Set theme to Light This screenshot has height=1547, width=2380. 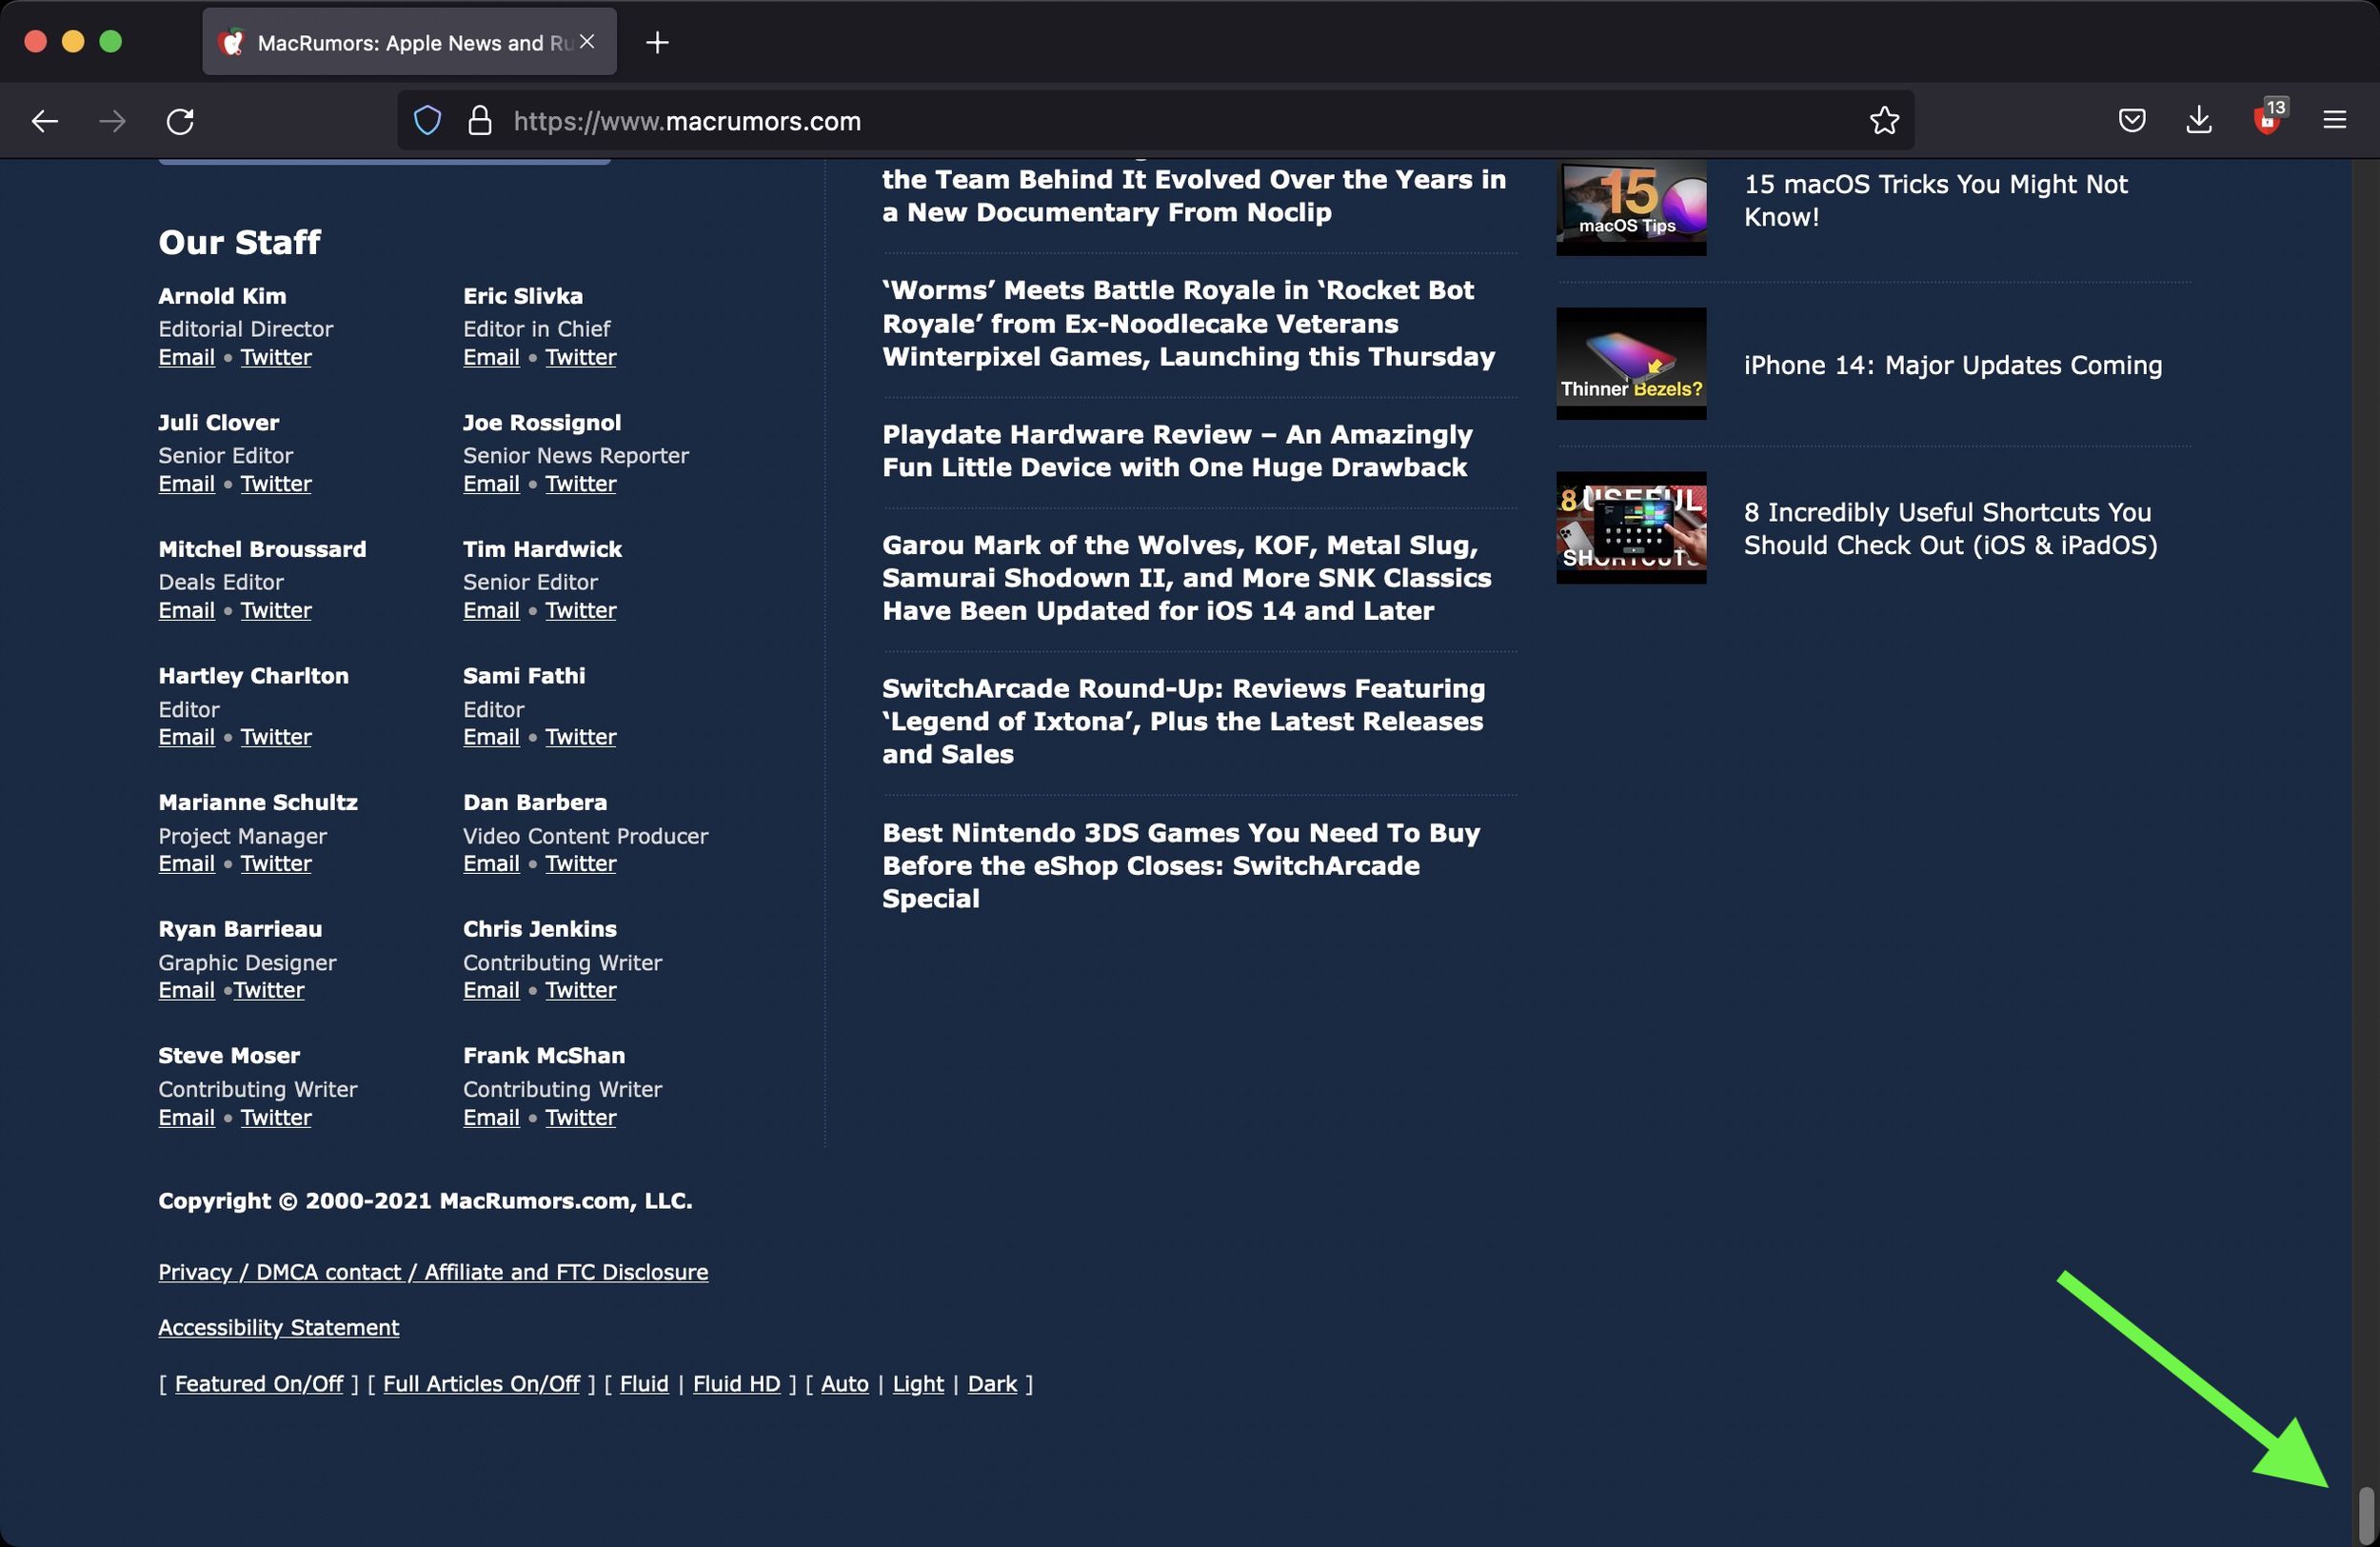(918, 1383)
